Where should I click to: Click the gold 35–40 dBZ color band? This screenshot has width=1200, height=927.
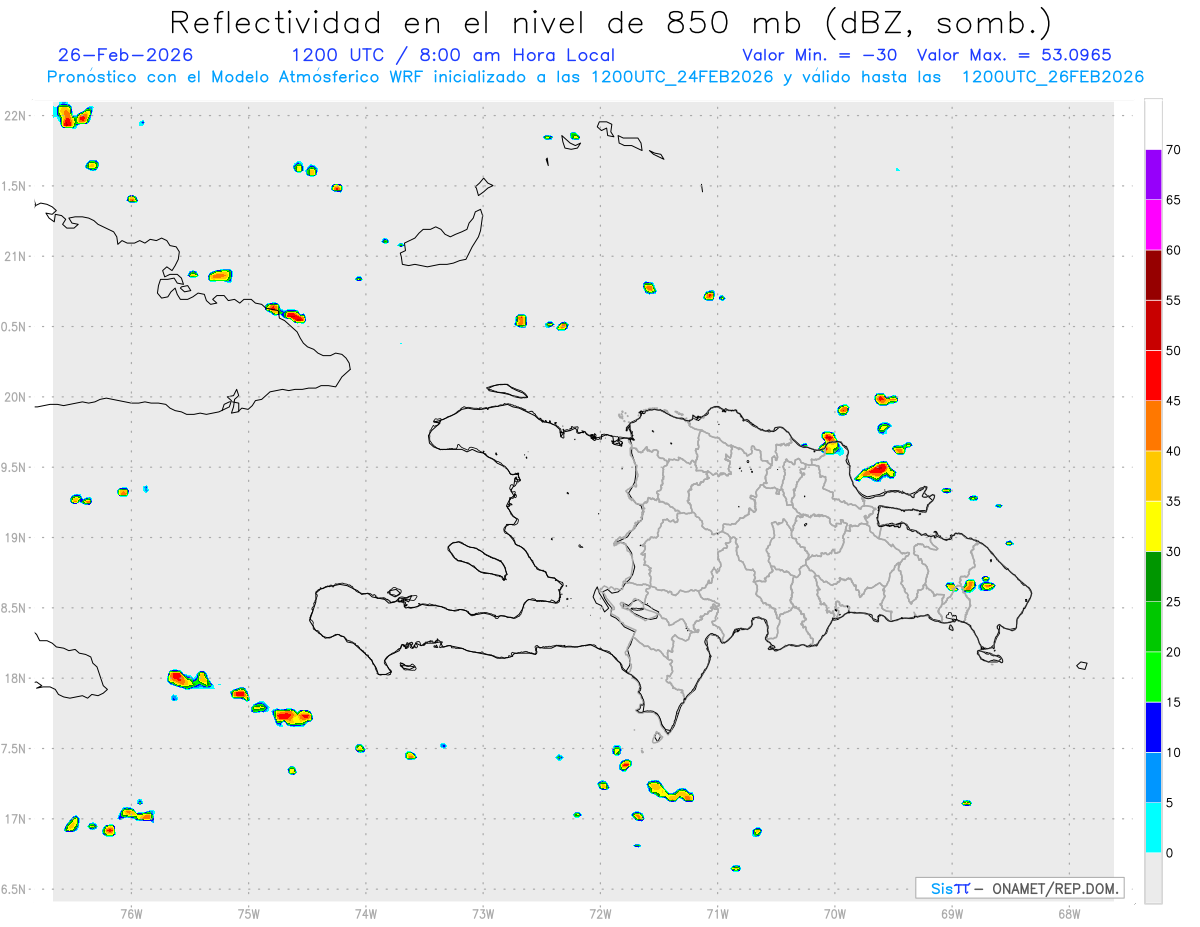tap(1153, 476)
